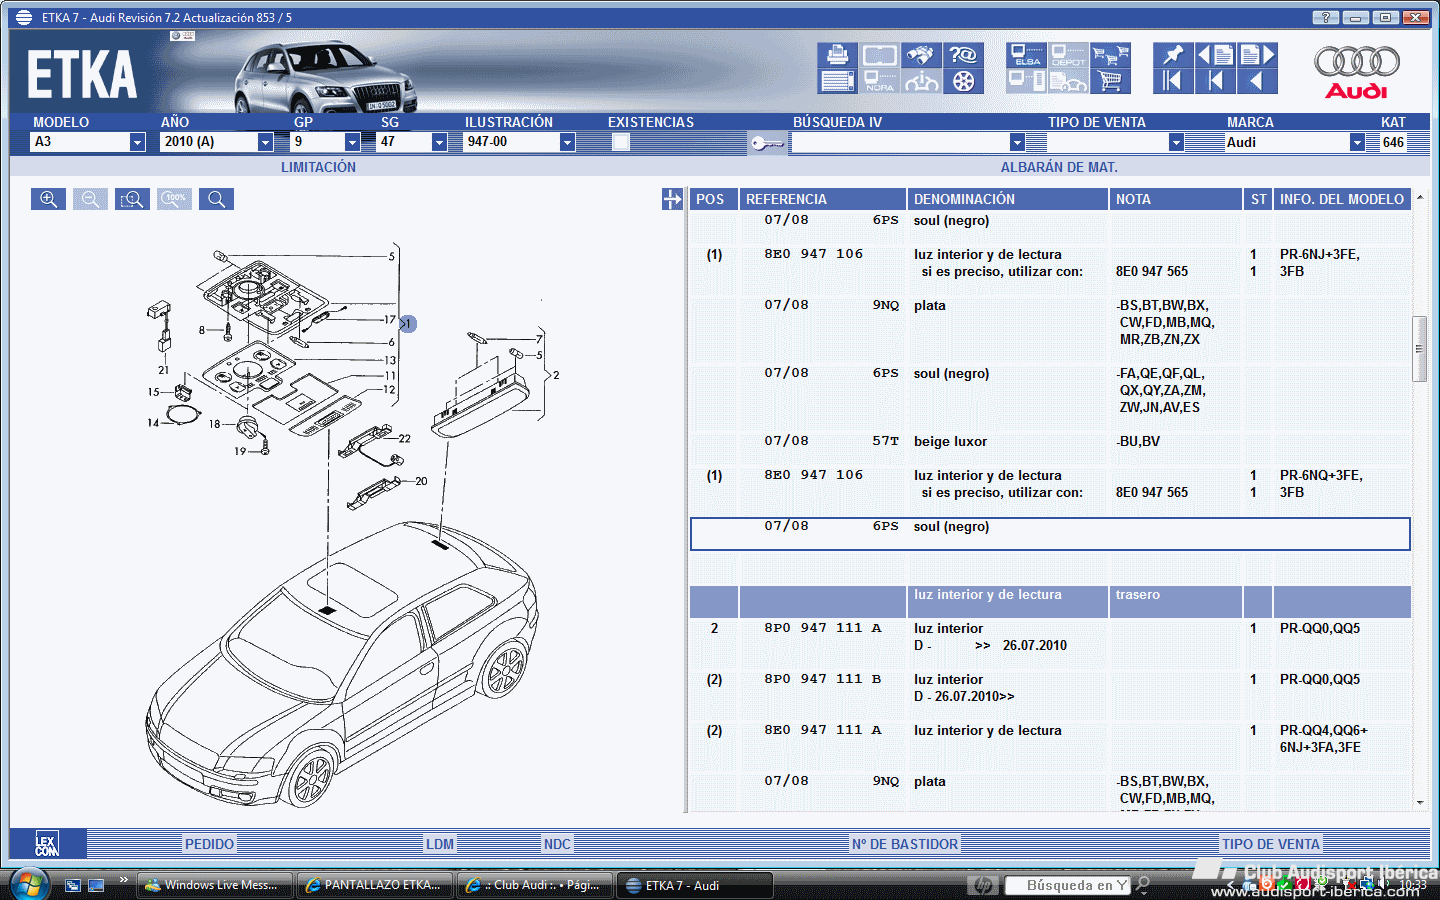
Task: Click the ALBARÁN DE MAT. label
Action: click(x=1059, y=167)
